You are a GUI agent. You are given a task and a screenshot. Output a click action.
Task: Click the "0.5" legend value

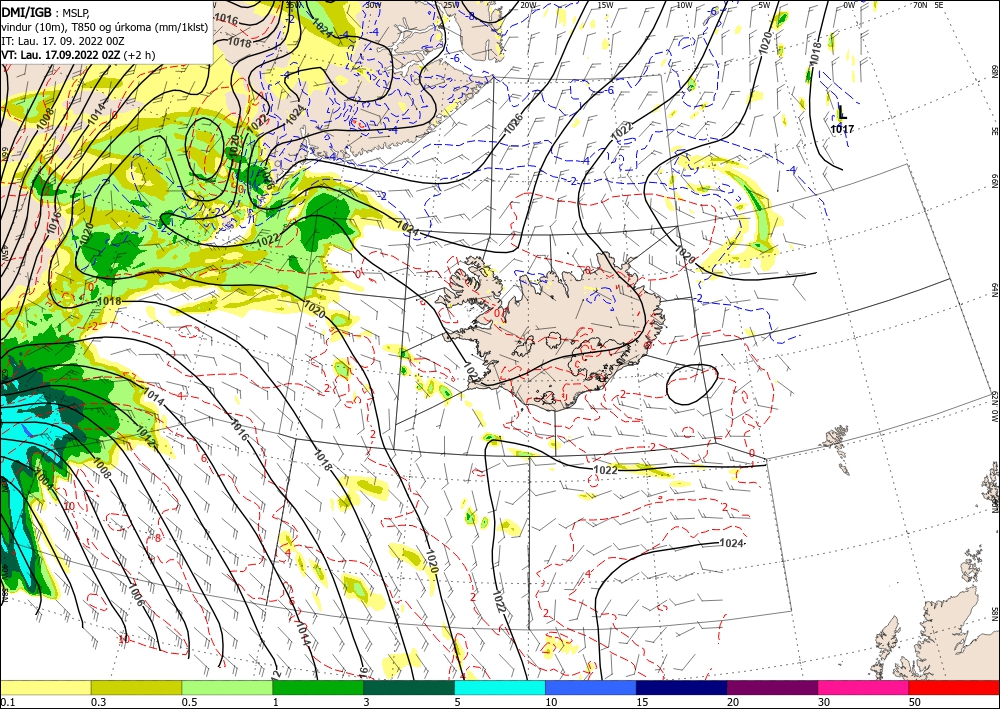tap(189, 702)
